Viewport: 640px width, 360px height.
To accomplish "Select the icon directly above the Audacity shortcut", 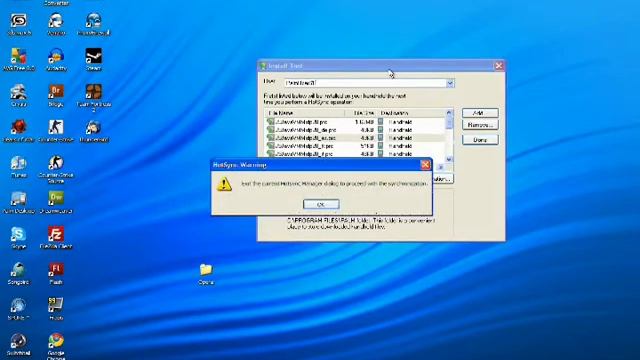I will pos(56,24).
